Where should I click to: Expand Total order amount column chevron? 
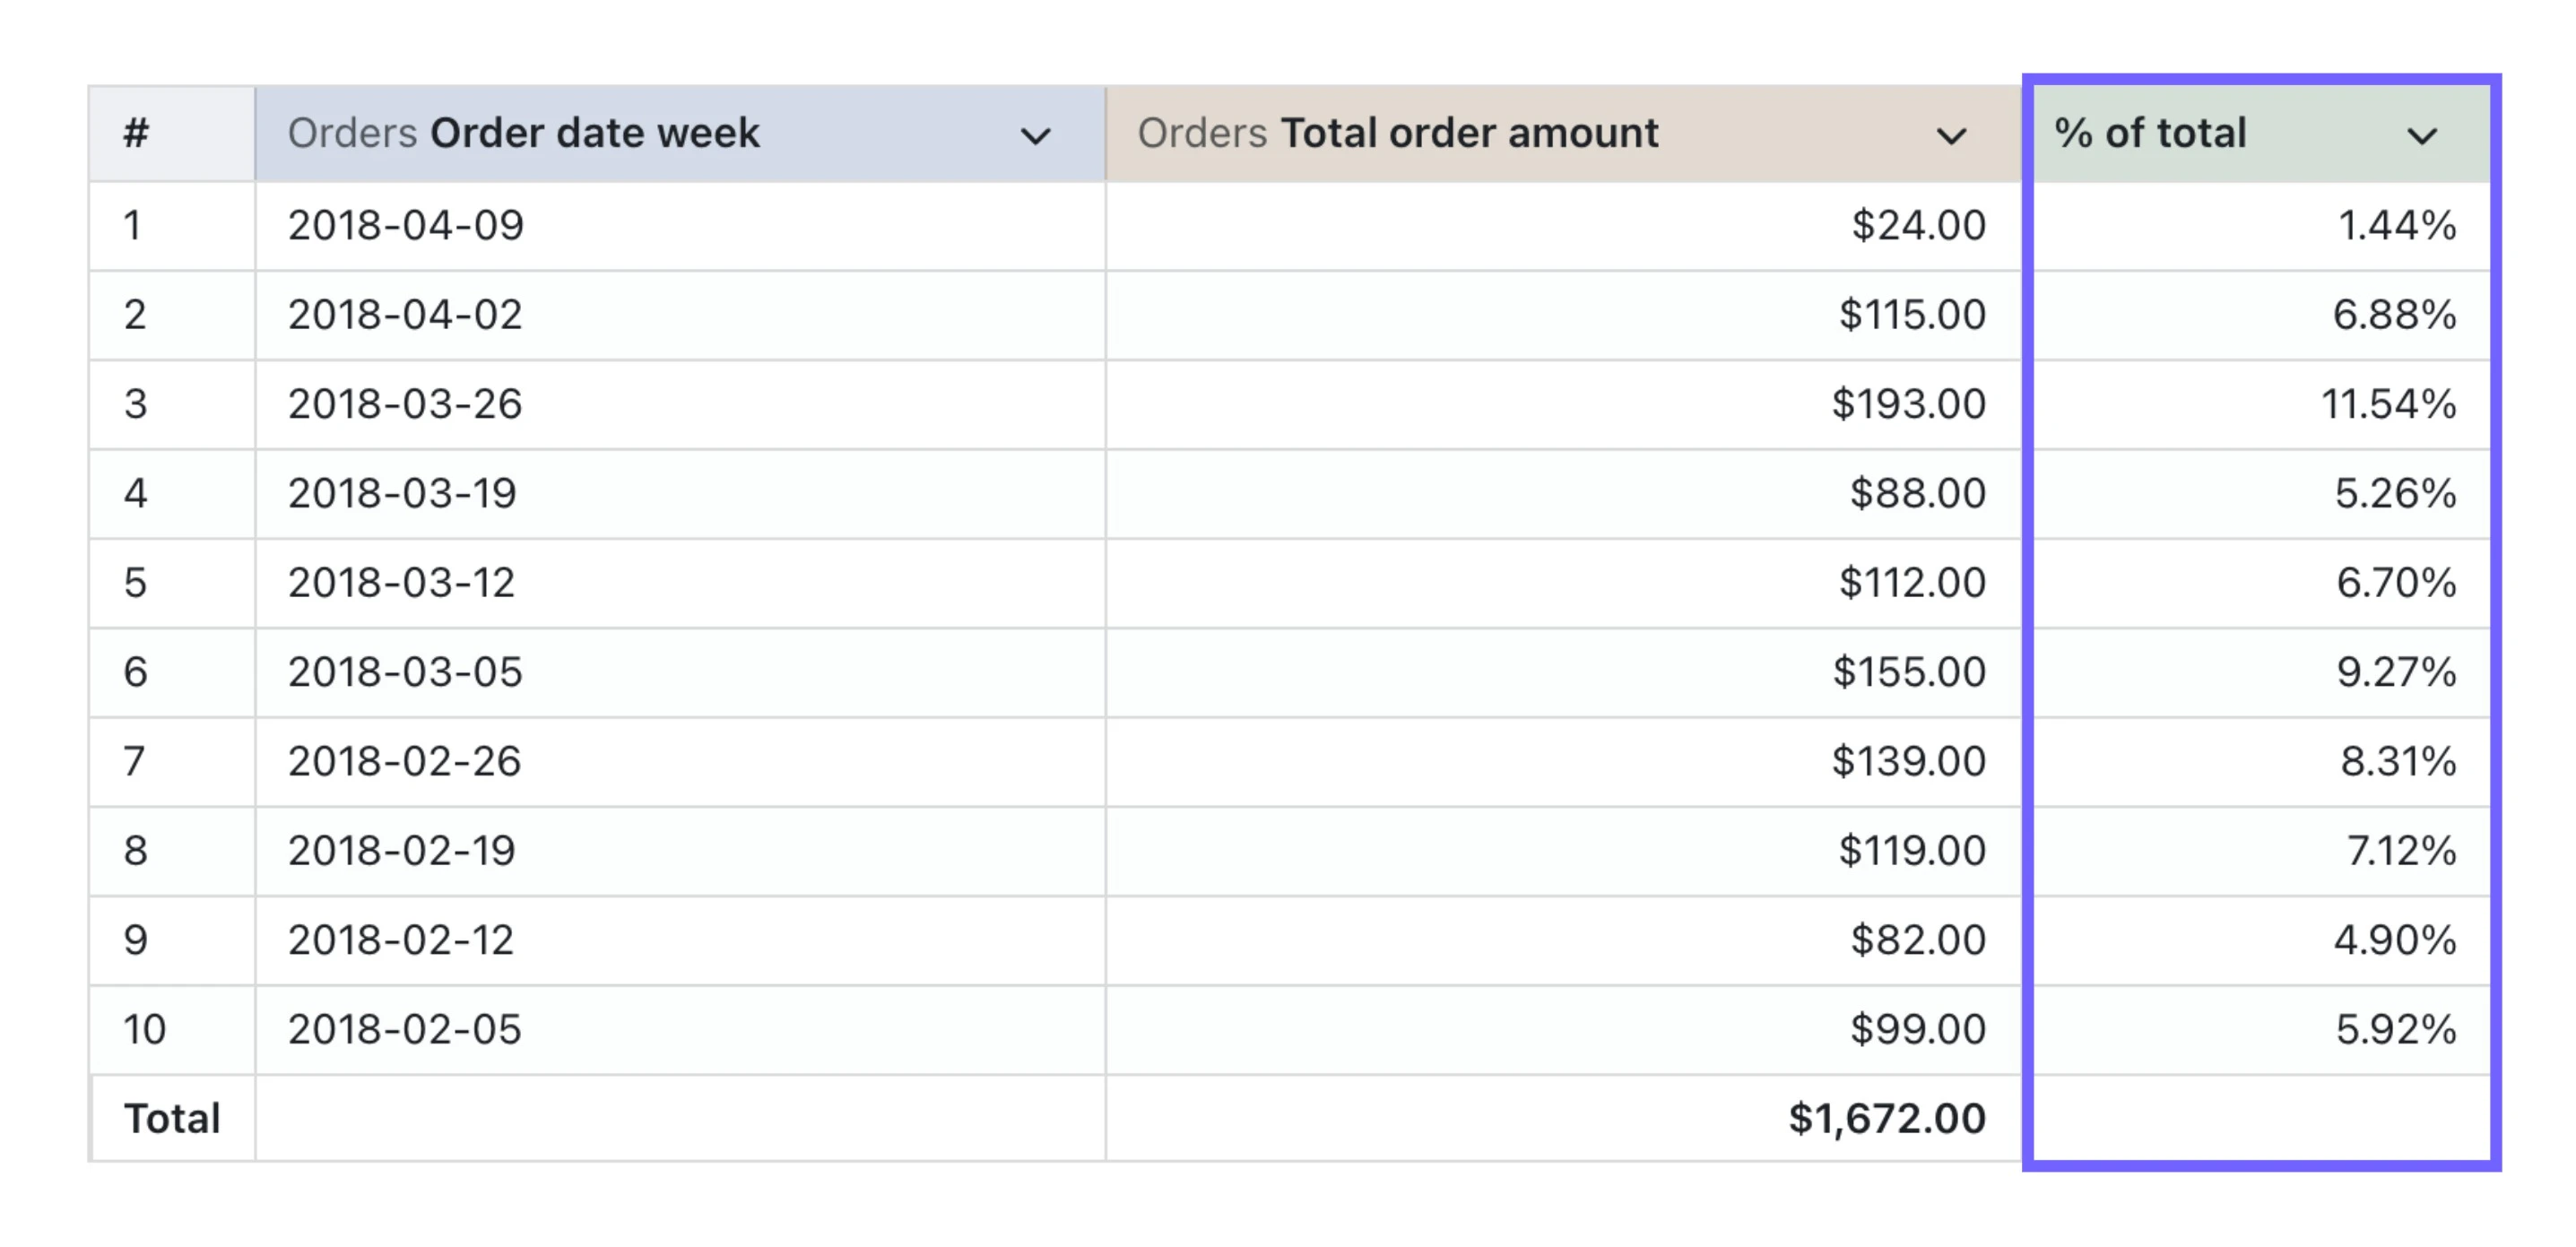(x=1950, y=136)
